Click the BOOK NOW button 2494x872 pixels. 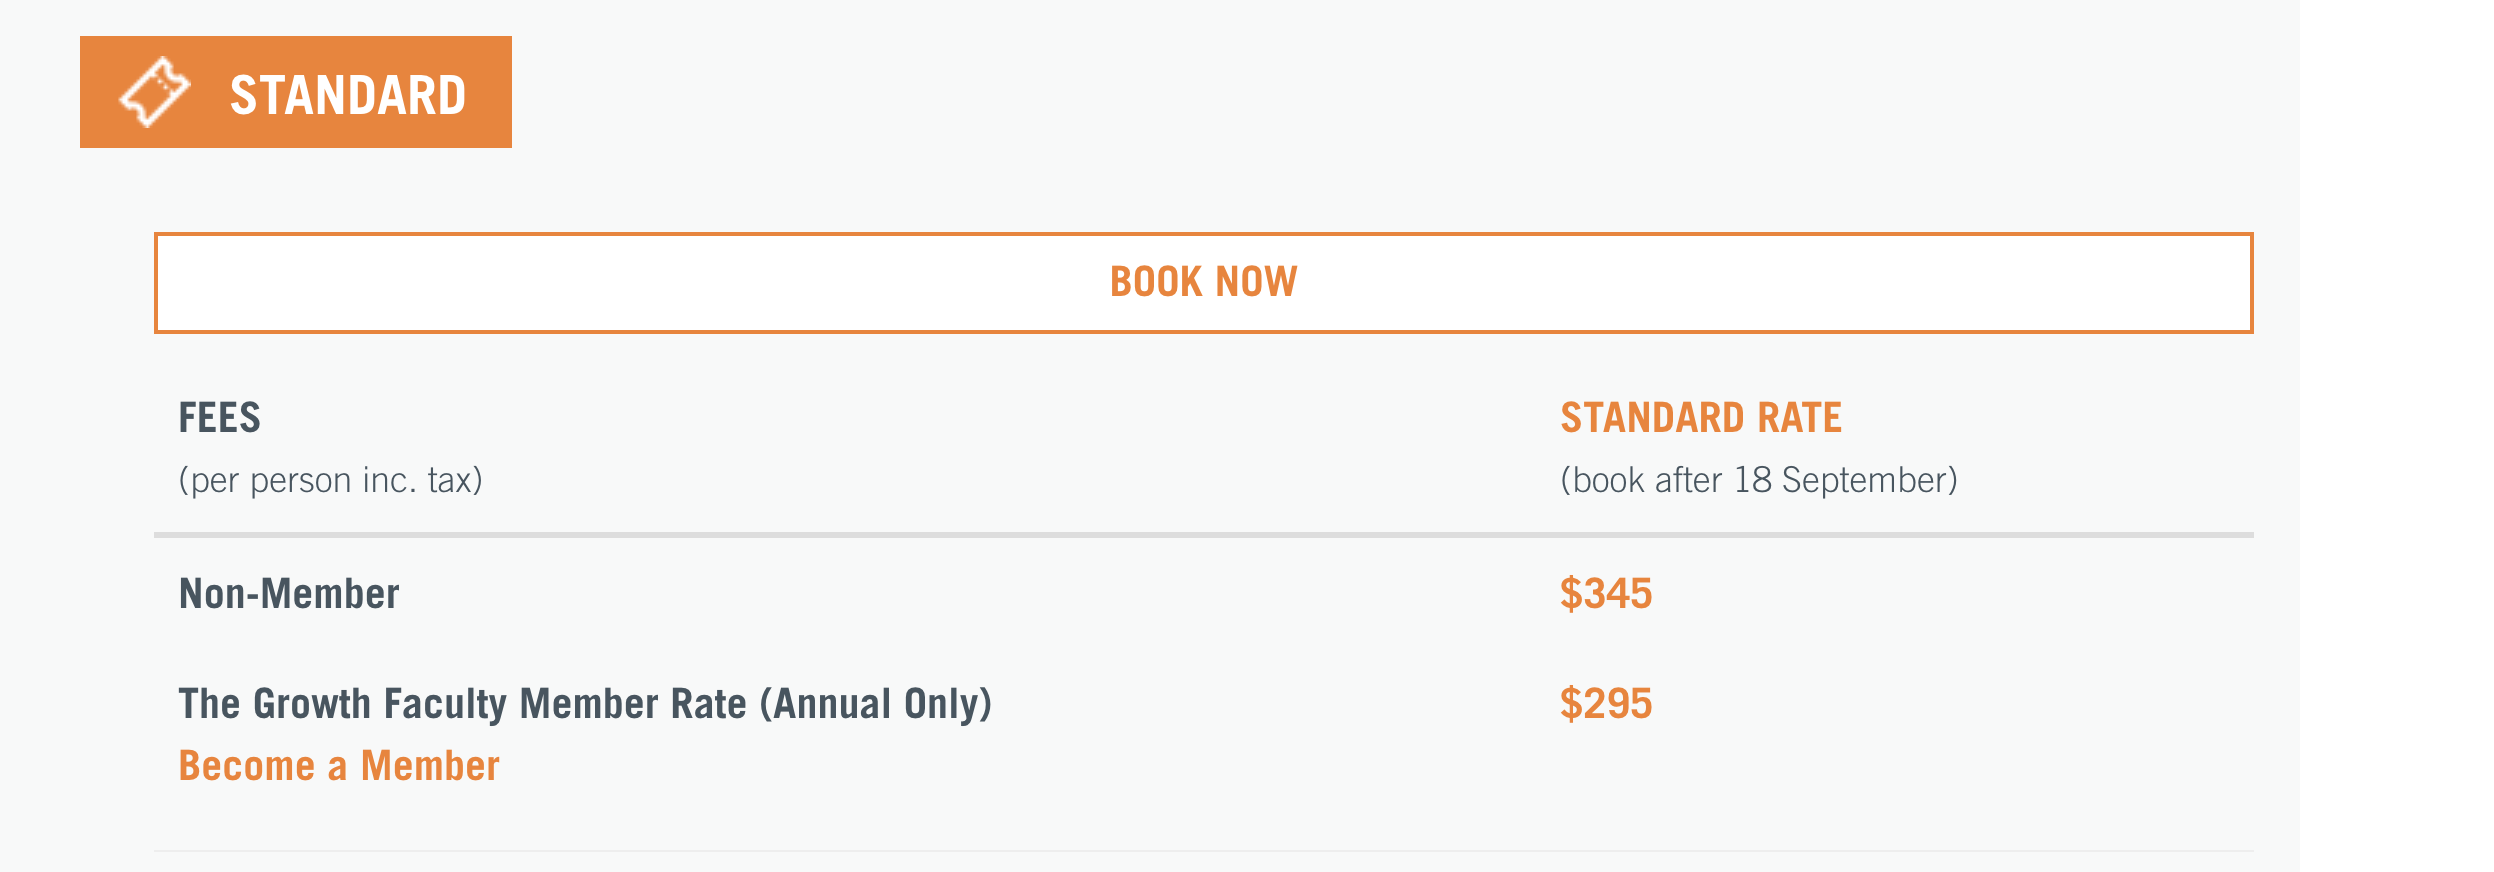(x=1203, y=283)
